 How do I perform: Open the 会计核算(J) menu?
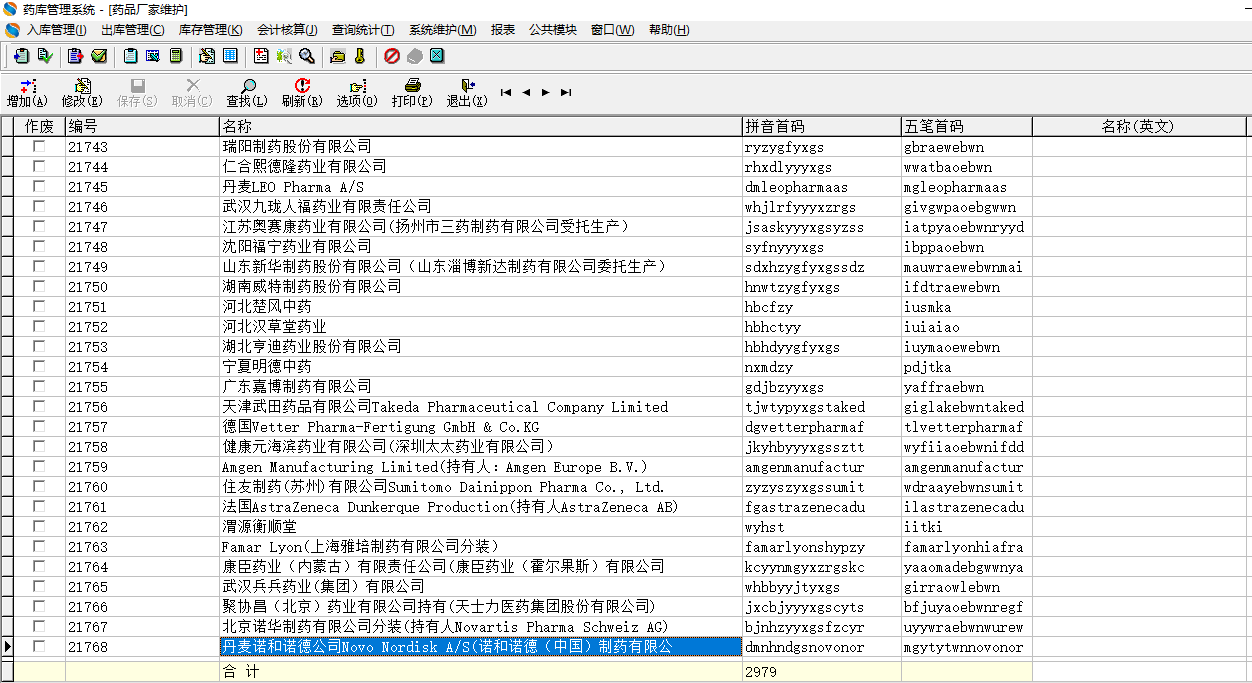(287, 30)
